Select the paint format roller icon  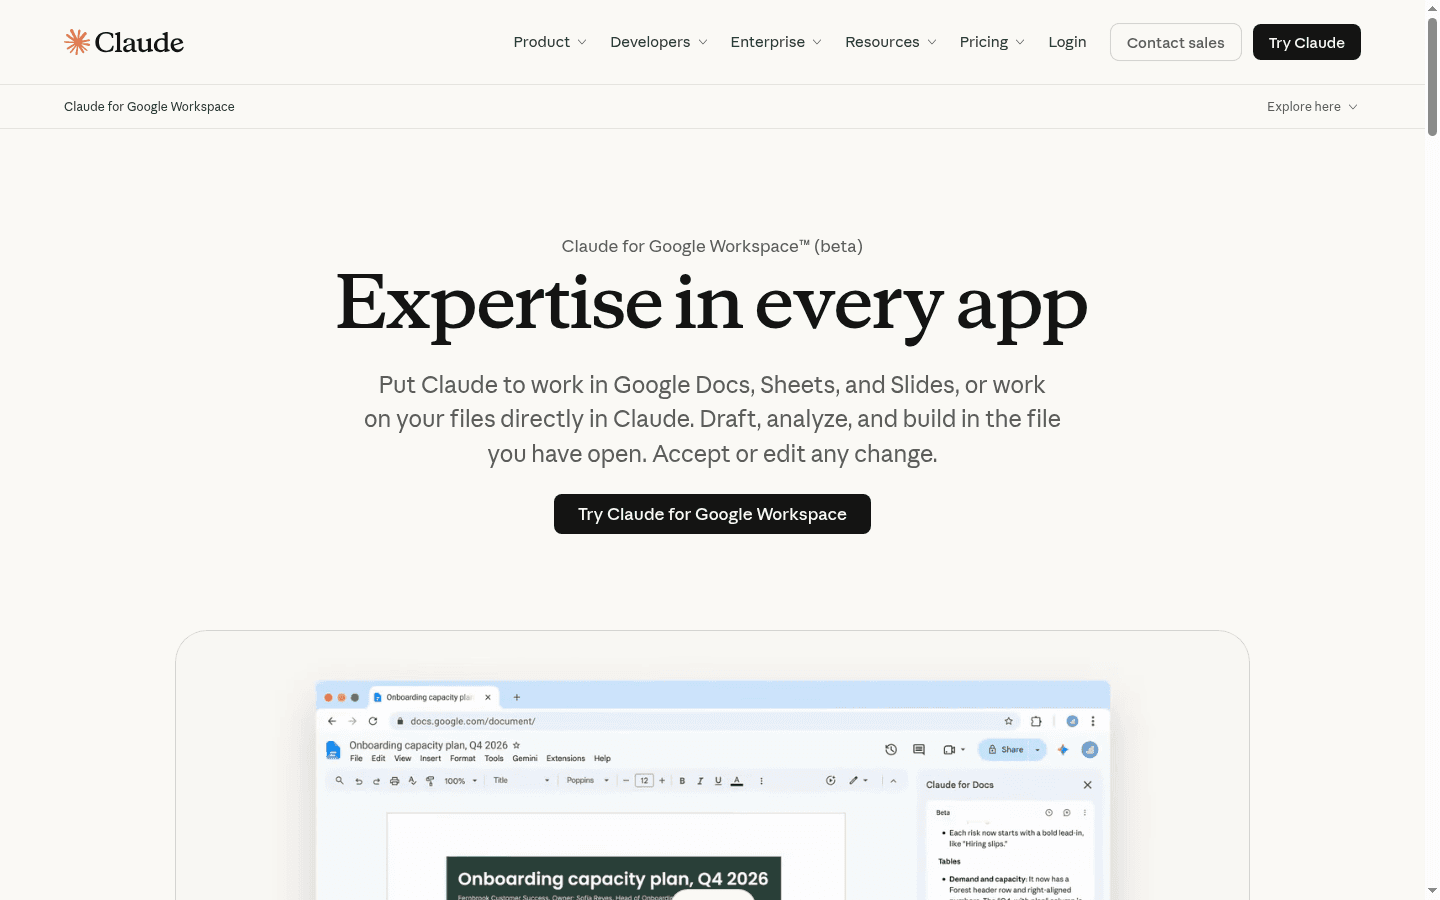430,781
